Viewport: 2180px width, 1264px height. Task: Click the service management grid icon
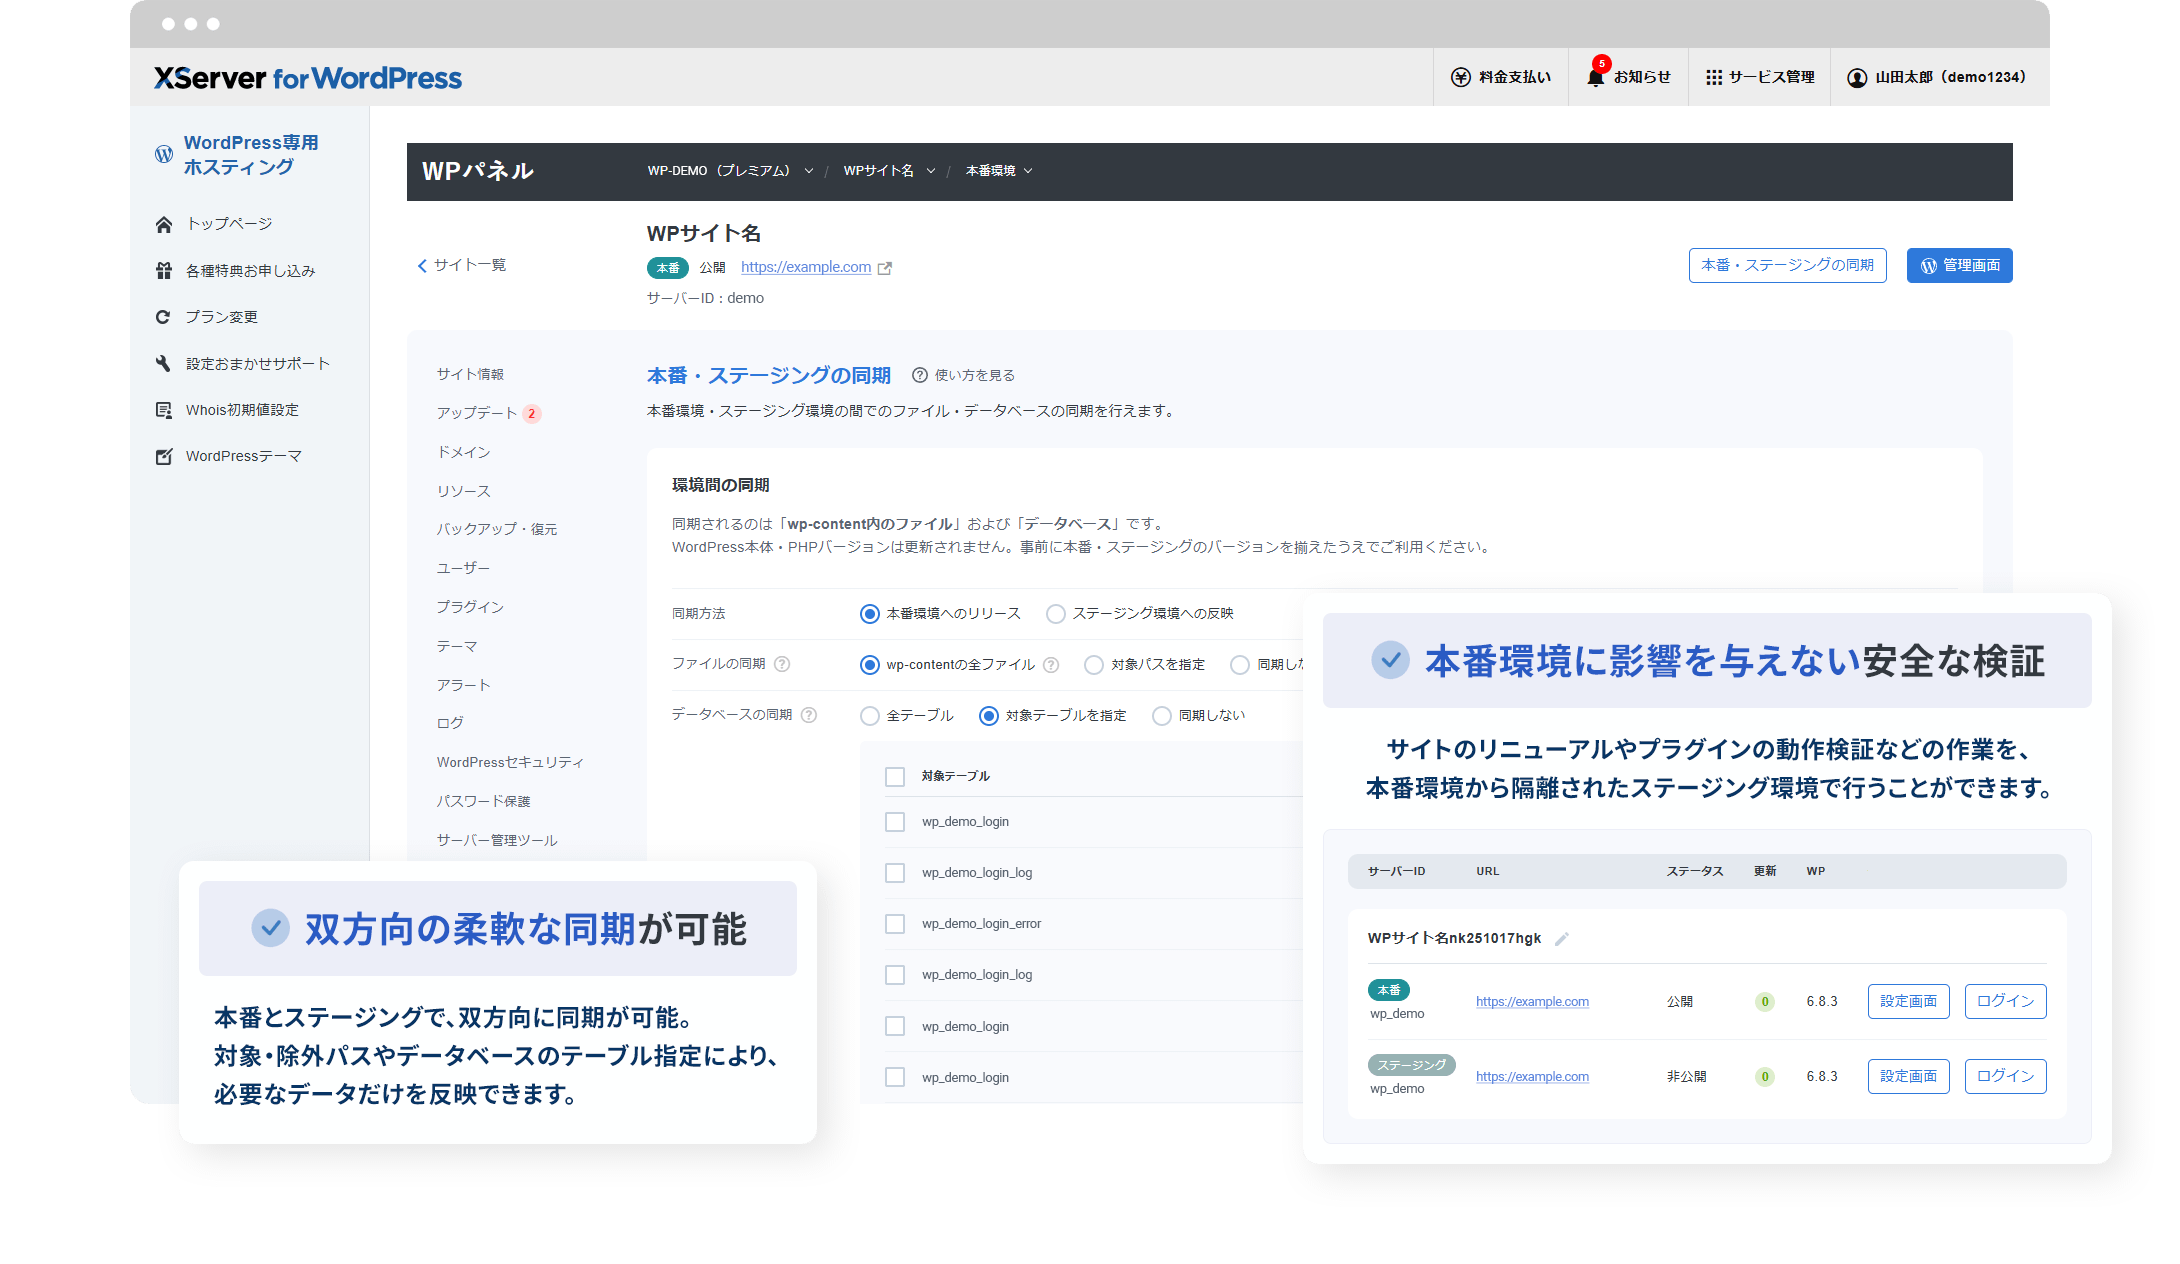coord(1713,77)
